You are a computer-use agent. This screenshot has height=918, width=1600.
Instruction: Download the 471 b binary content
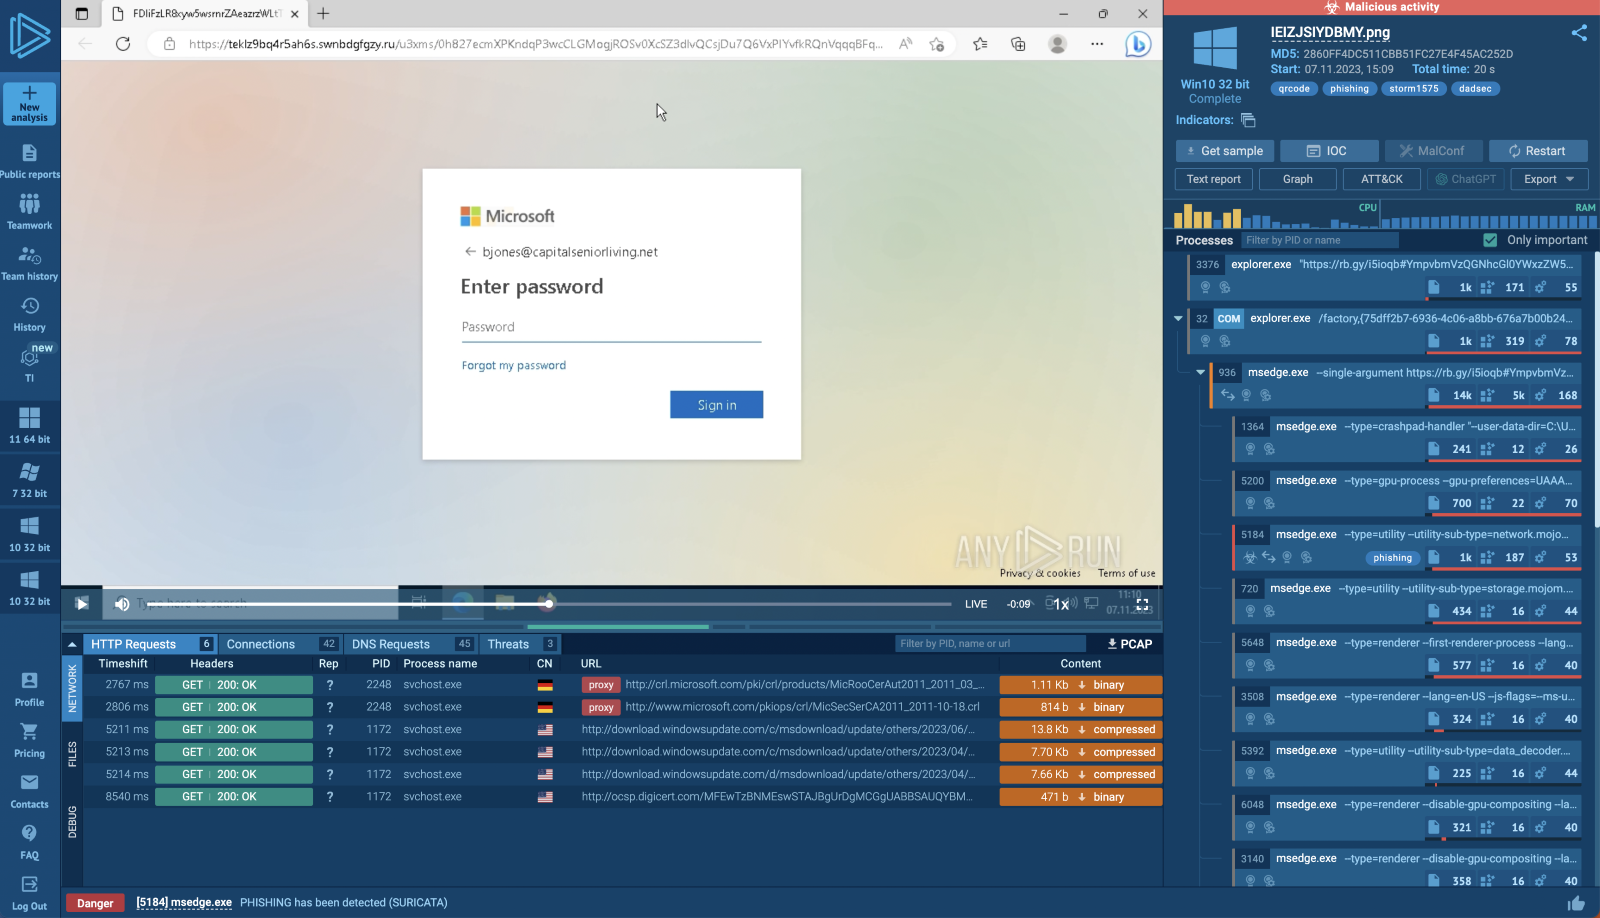coord(1080,797)
